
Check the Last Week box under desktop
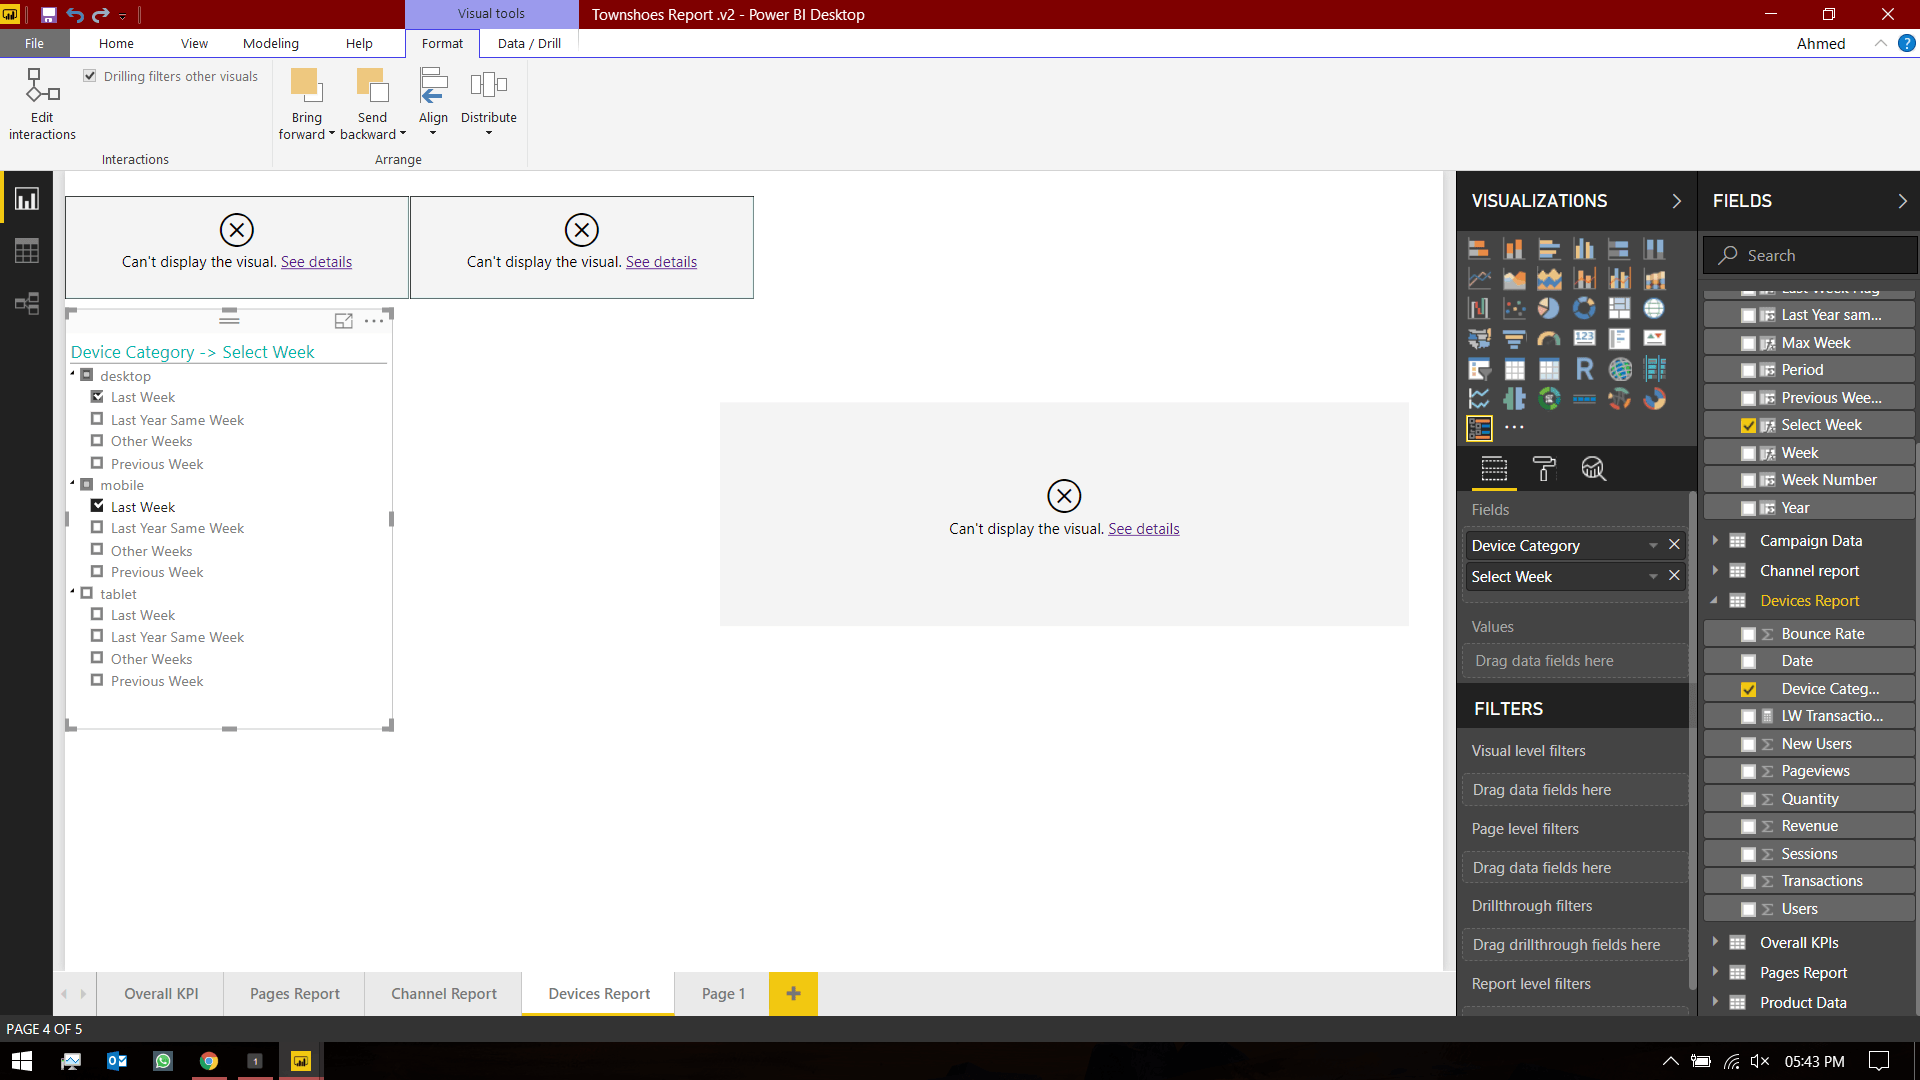[x=98, y=397]
